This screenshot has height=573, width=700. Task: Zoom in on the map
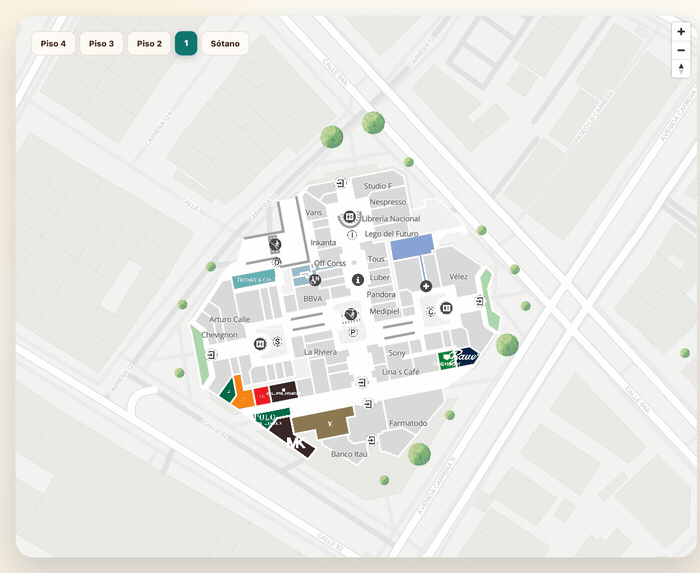click(681, 32)
